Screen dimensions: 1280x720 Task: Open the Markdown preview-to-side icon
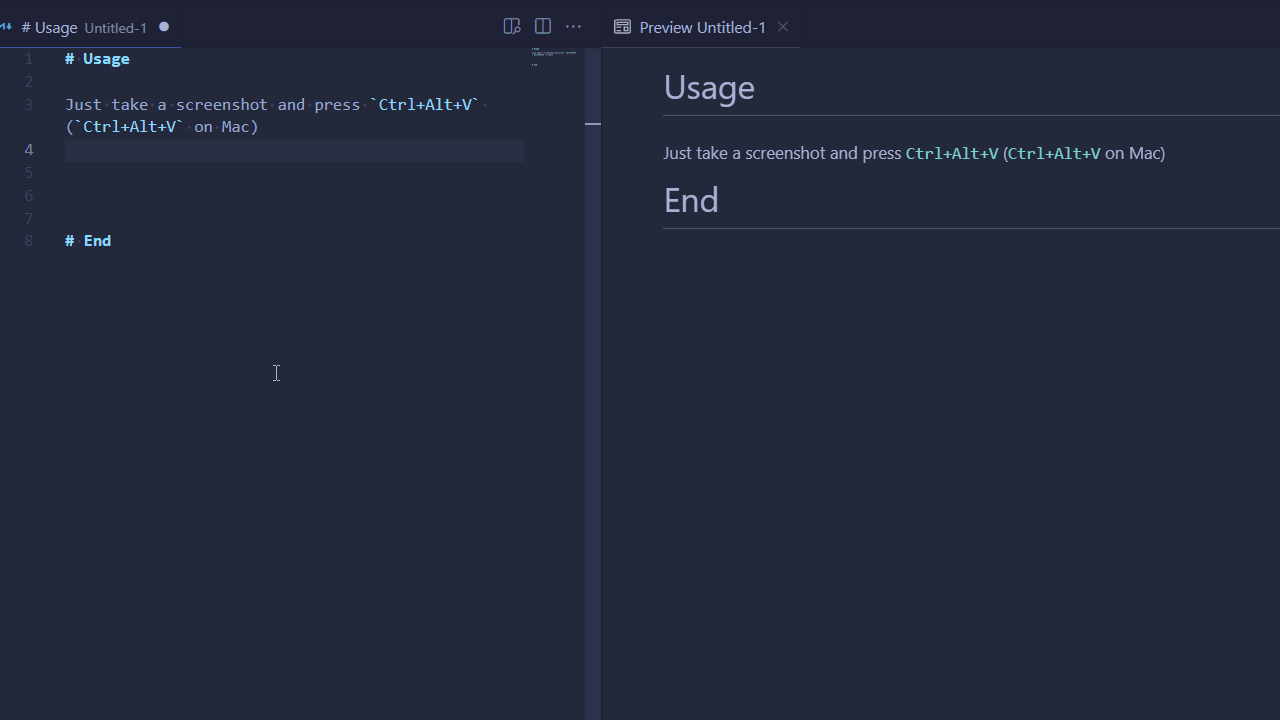coord(512,26)
